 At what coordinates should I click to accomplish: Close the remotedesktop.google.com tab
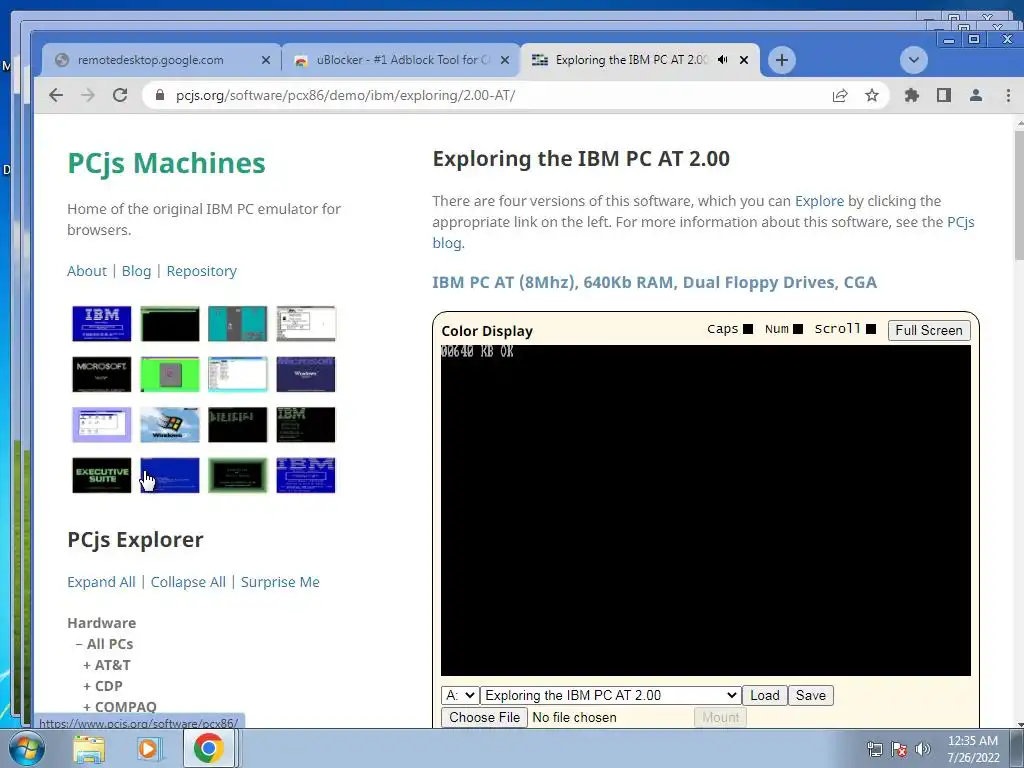coord(266,60)
